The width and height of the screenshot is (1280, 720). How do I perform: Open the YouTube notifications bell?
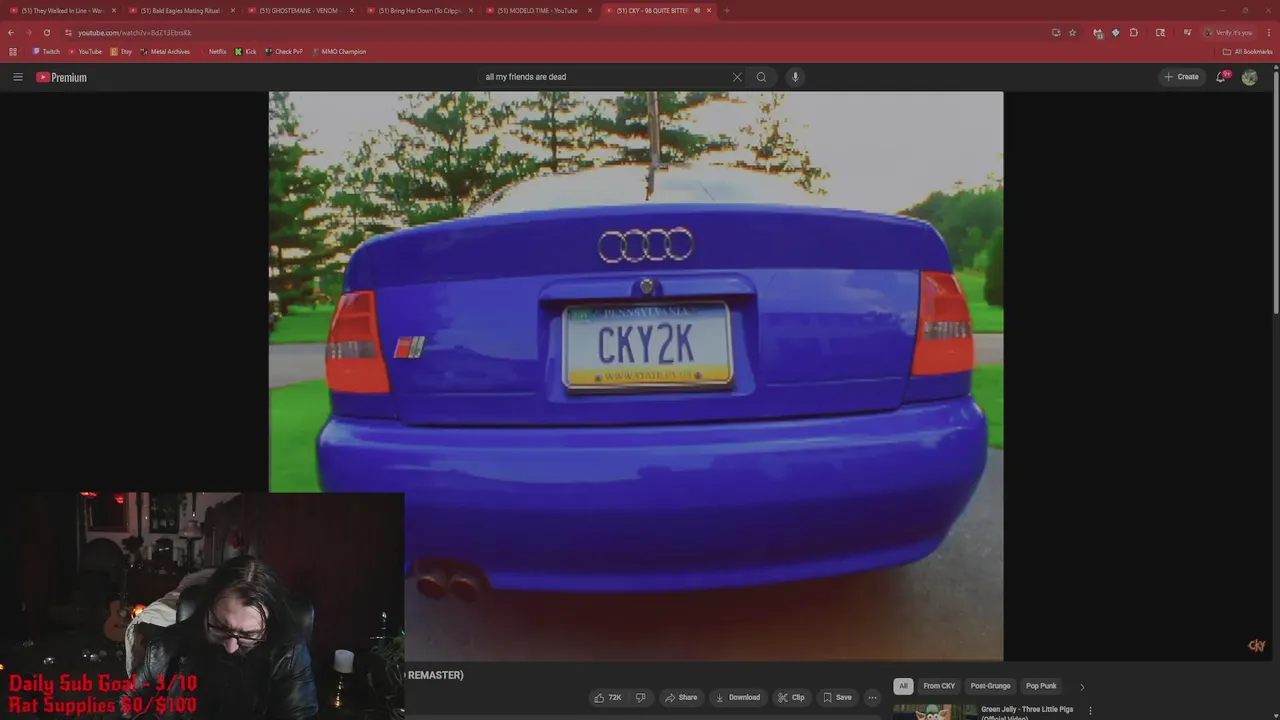[x=1221, y=77]
